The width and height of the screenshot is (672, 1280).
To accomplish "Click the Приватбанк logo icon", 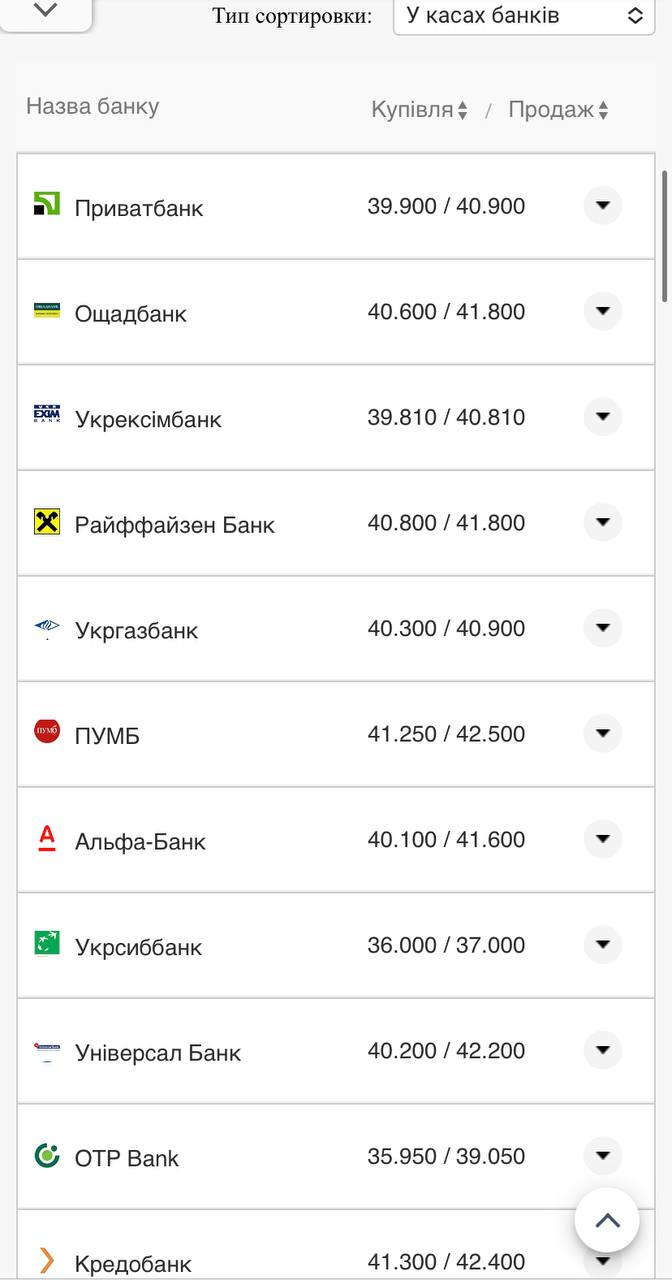I will point(47,204).
